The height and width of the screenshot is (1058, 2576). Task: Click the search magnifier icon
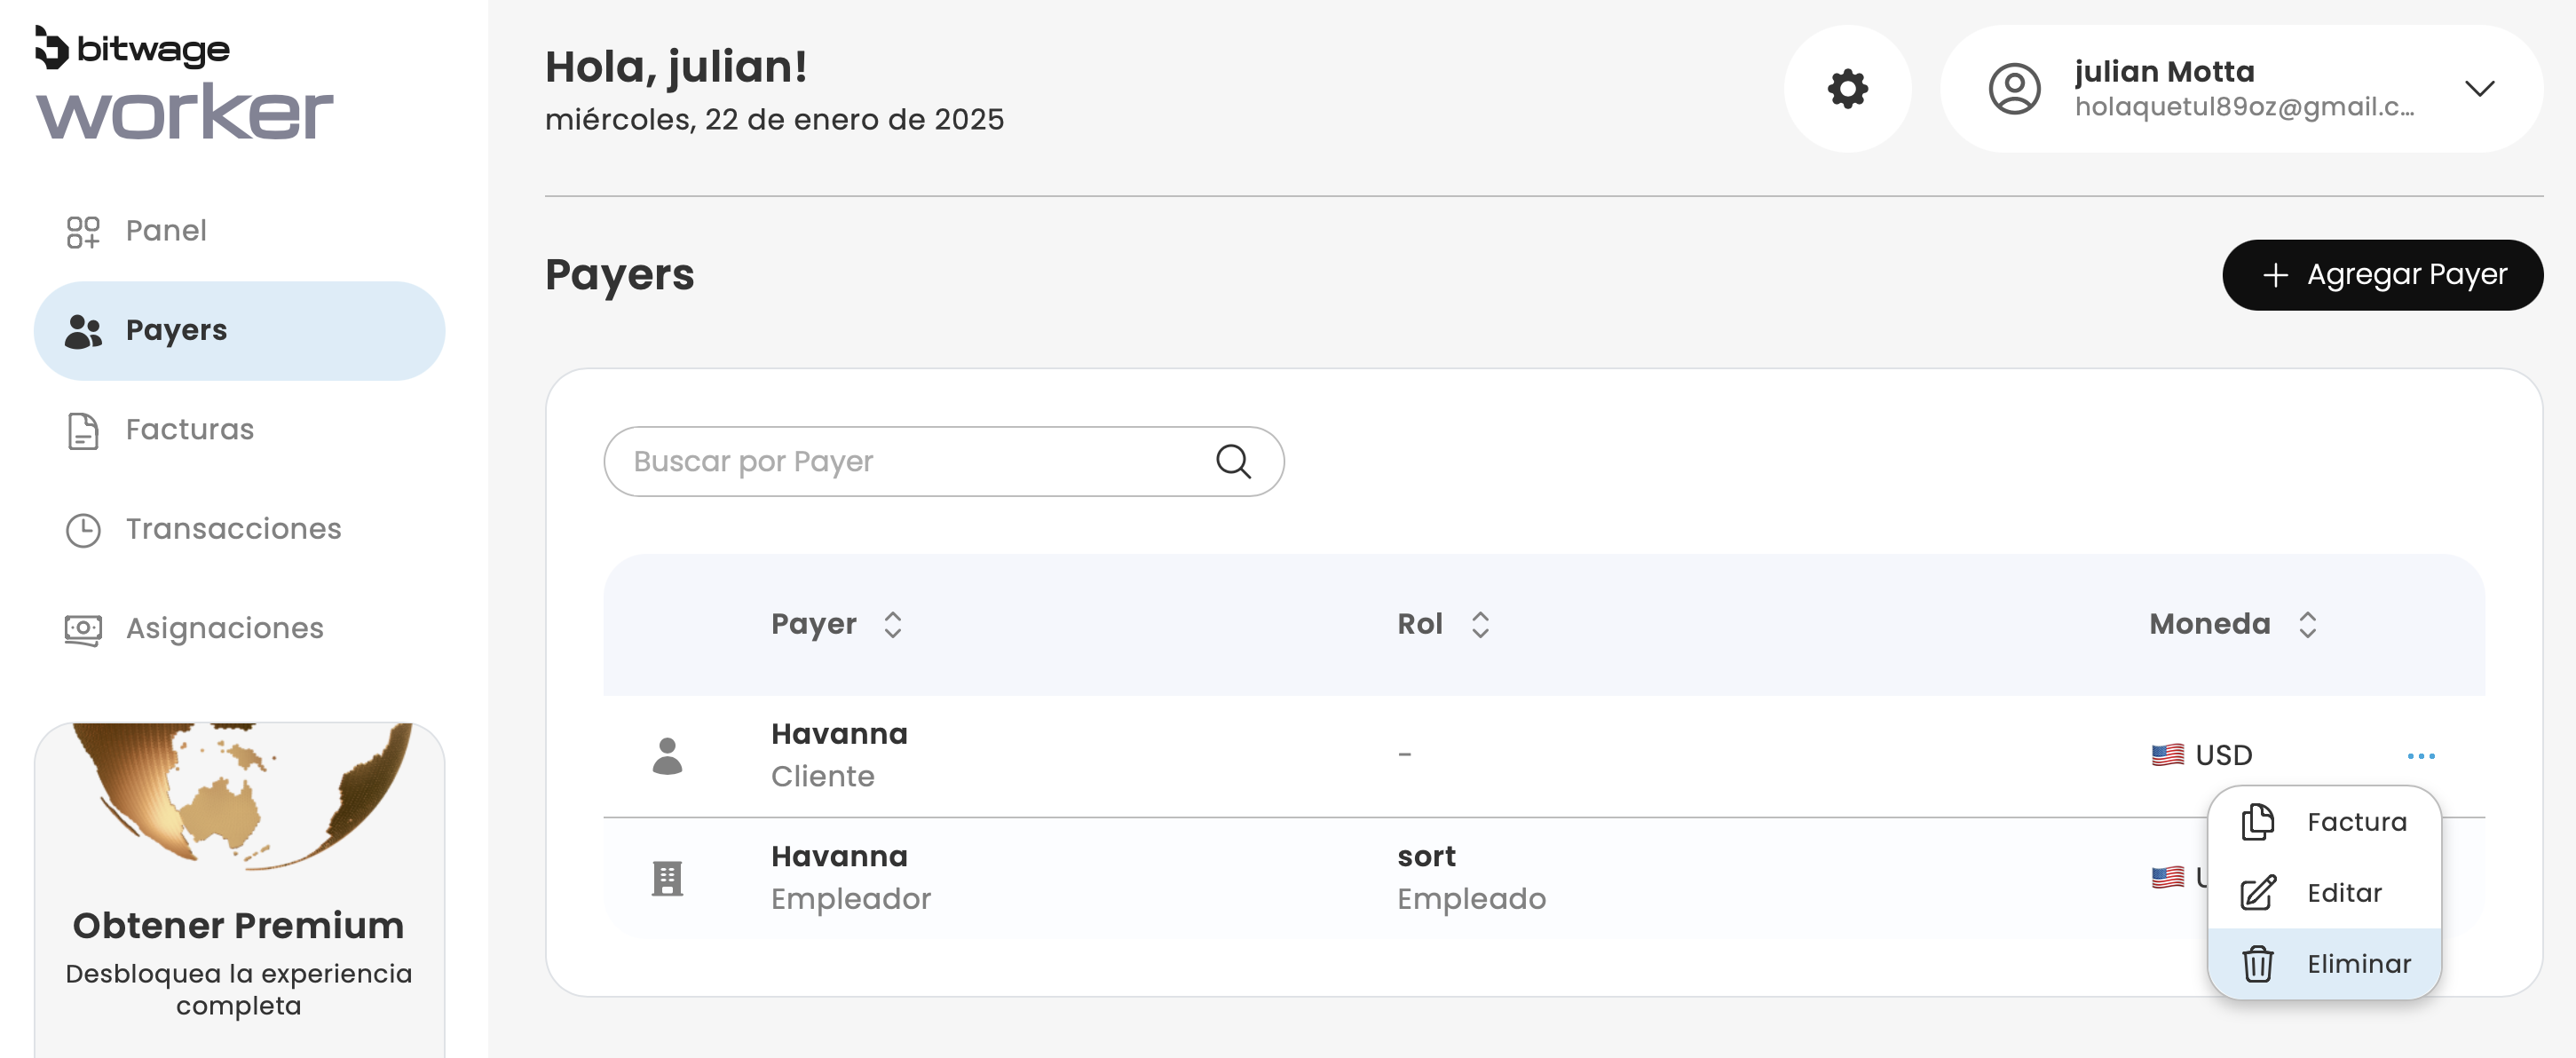pyautogui.click(x=1232, y=461)
